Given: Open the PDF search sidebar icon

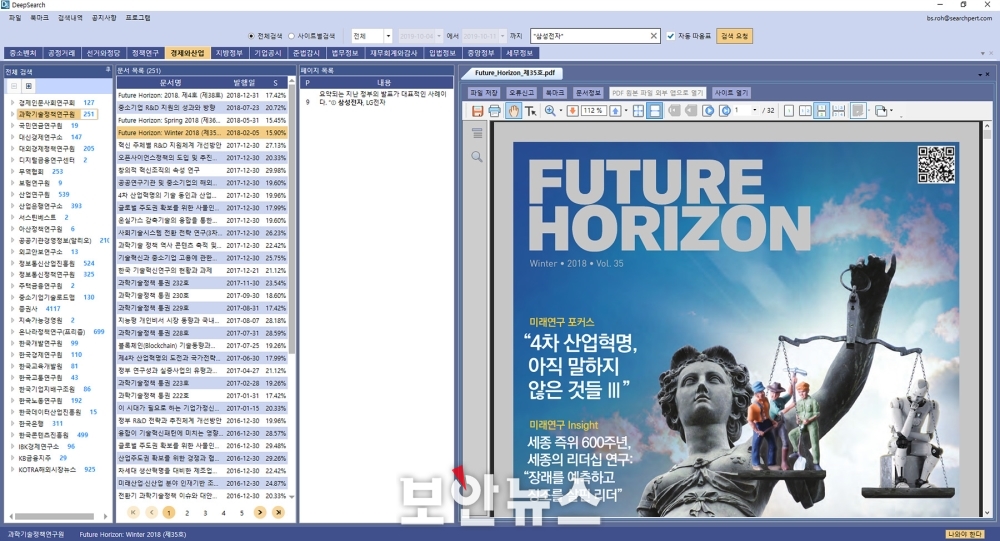Looking at the screenshot, I should click(477, 156).
